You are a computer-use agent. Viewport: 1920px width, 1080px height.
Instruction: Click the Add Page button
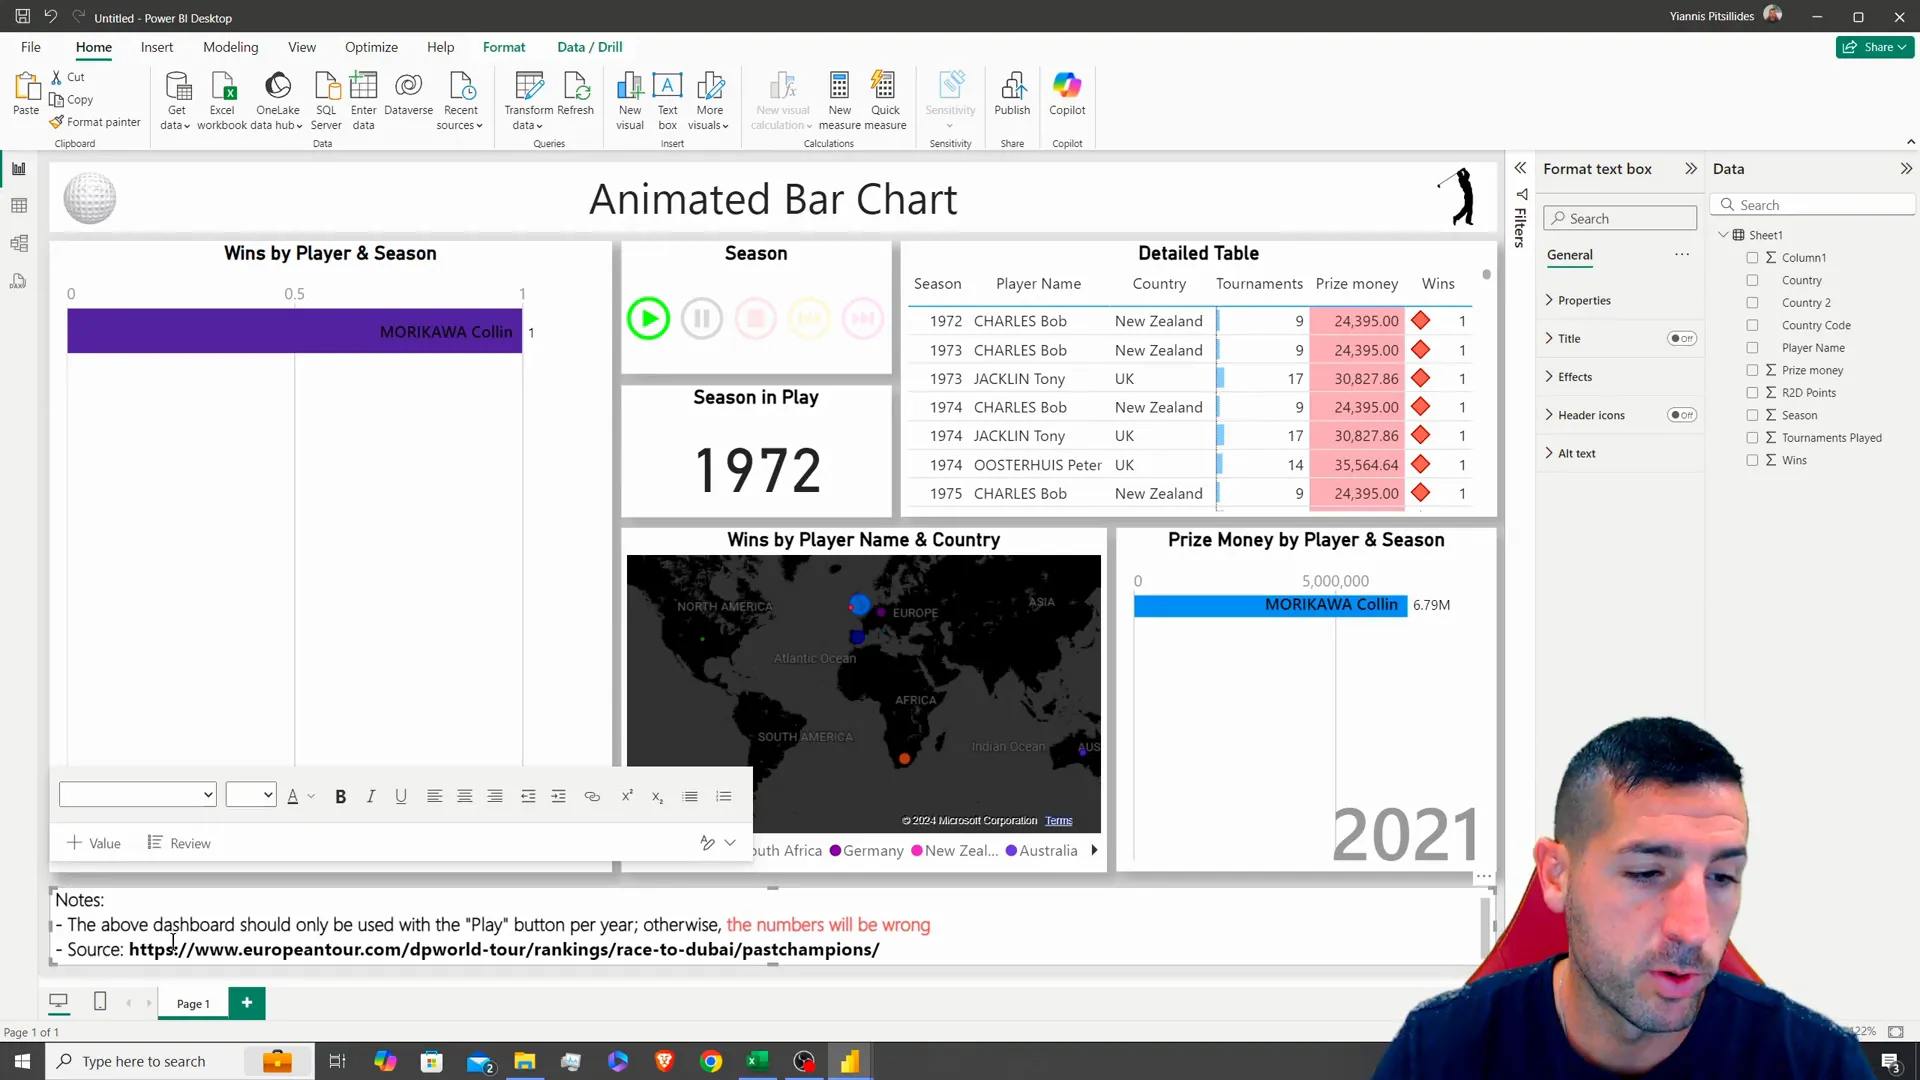coord(247,1004)
